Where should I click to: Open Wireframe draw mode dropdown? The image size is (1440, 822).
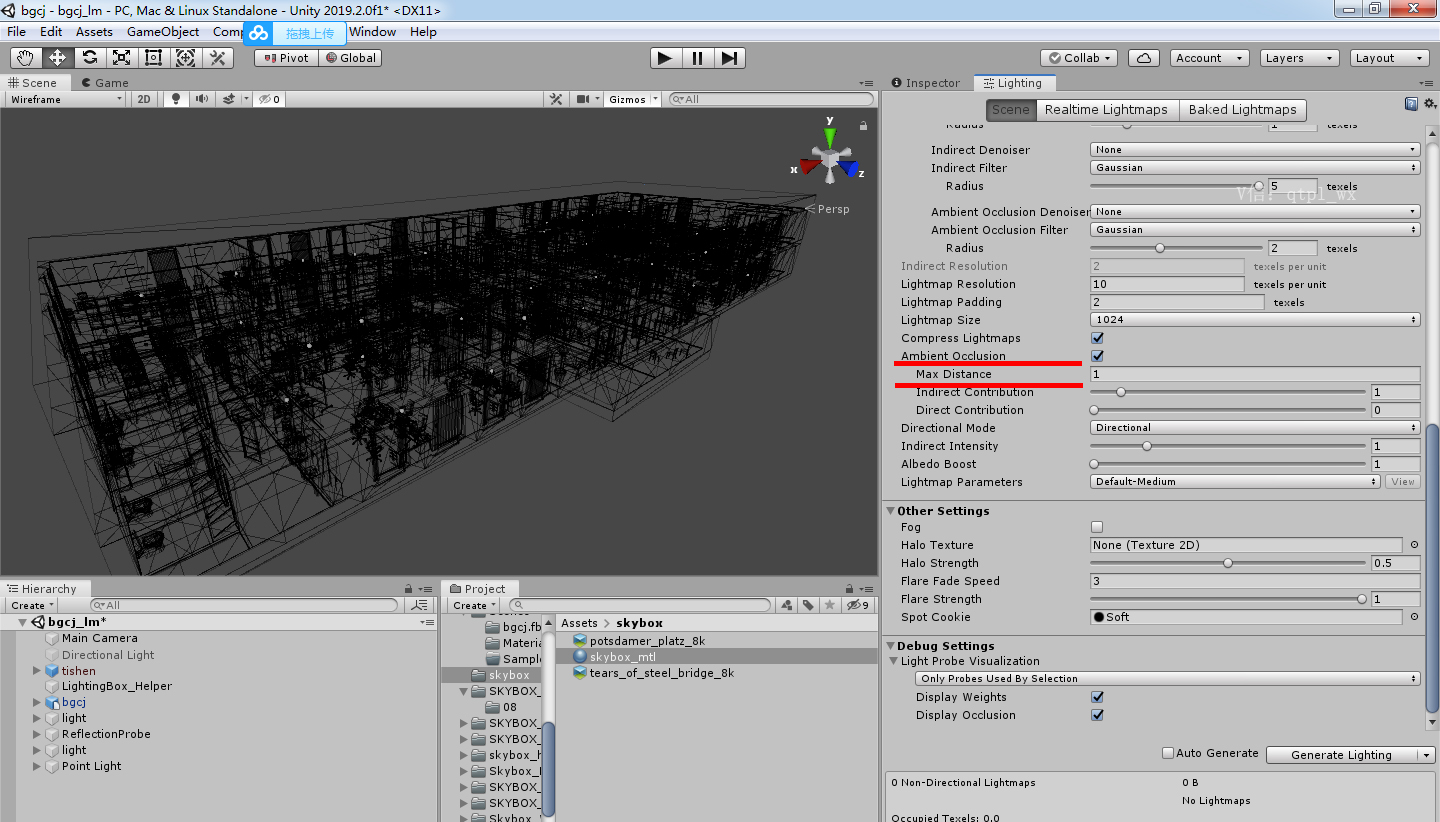pos(65,99)
